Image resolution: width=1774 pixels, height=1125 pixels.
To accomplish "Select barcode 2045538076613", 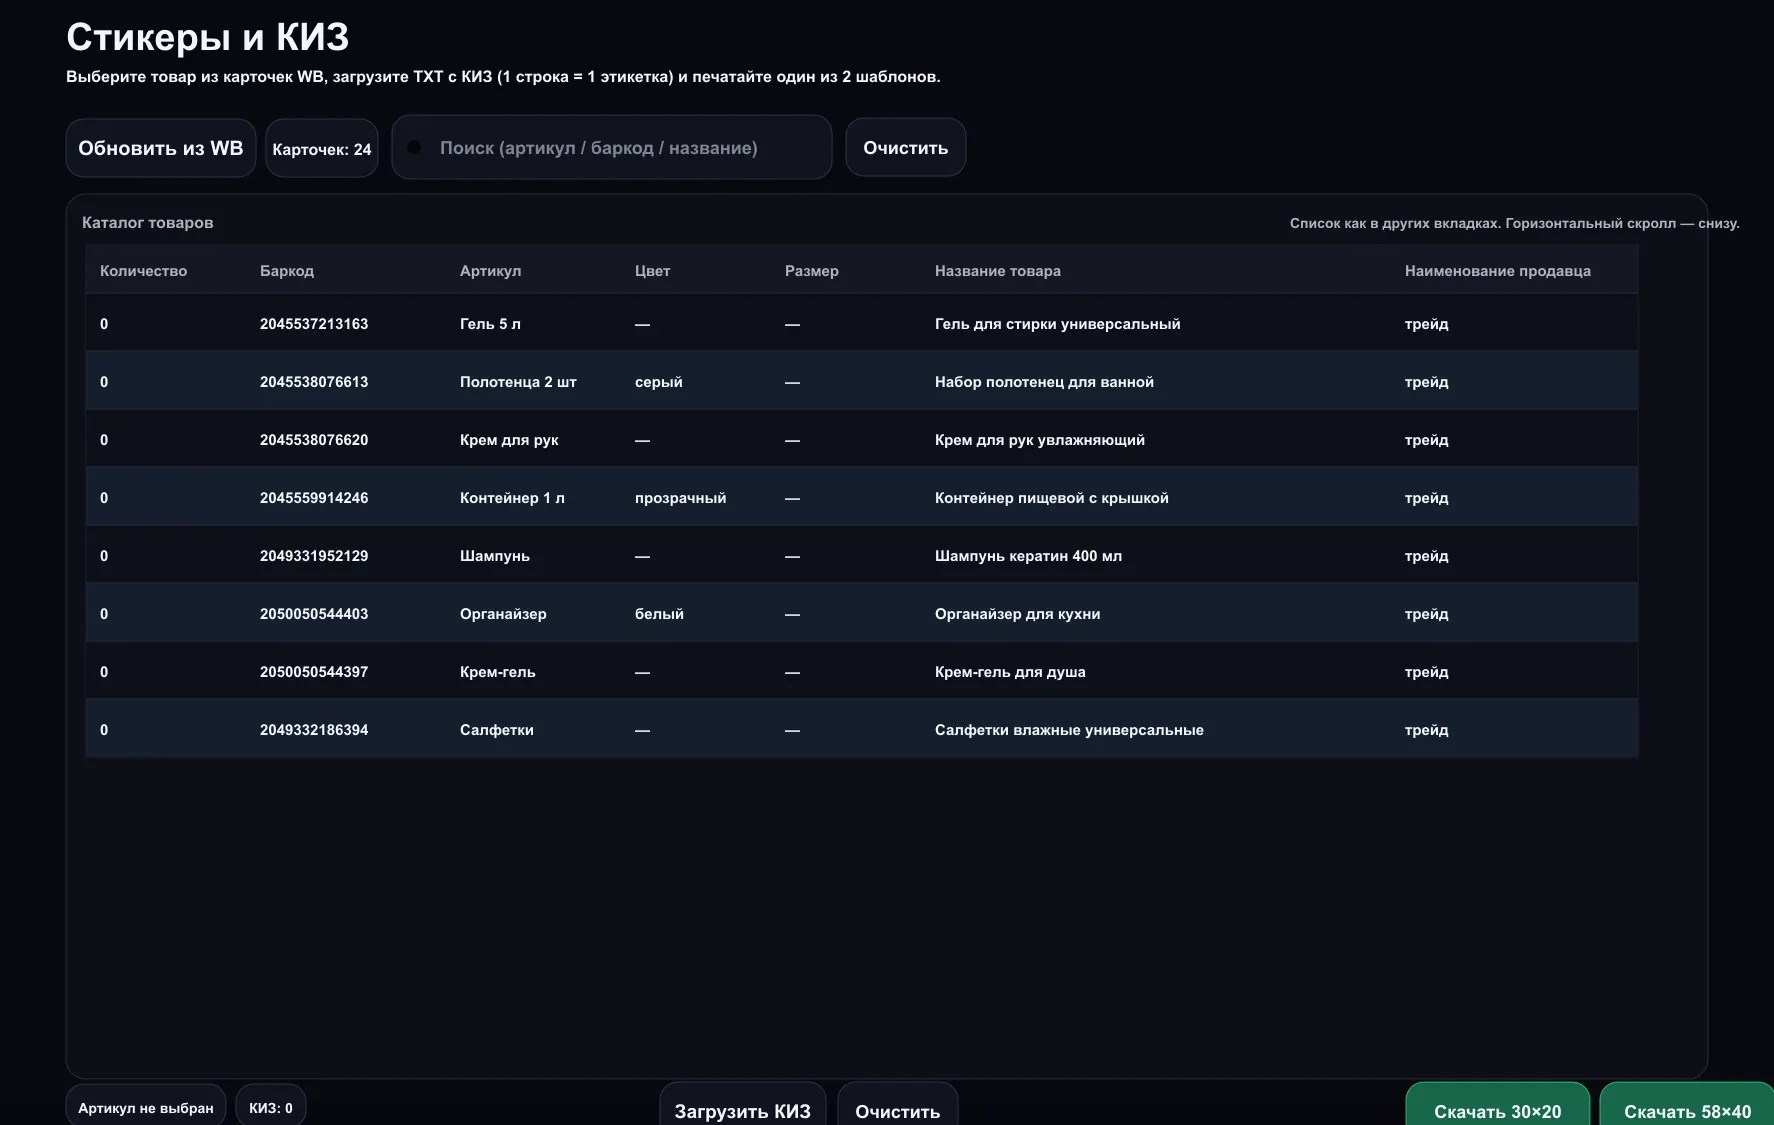I will (314, 382).
